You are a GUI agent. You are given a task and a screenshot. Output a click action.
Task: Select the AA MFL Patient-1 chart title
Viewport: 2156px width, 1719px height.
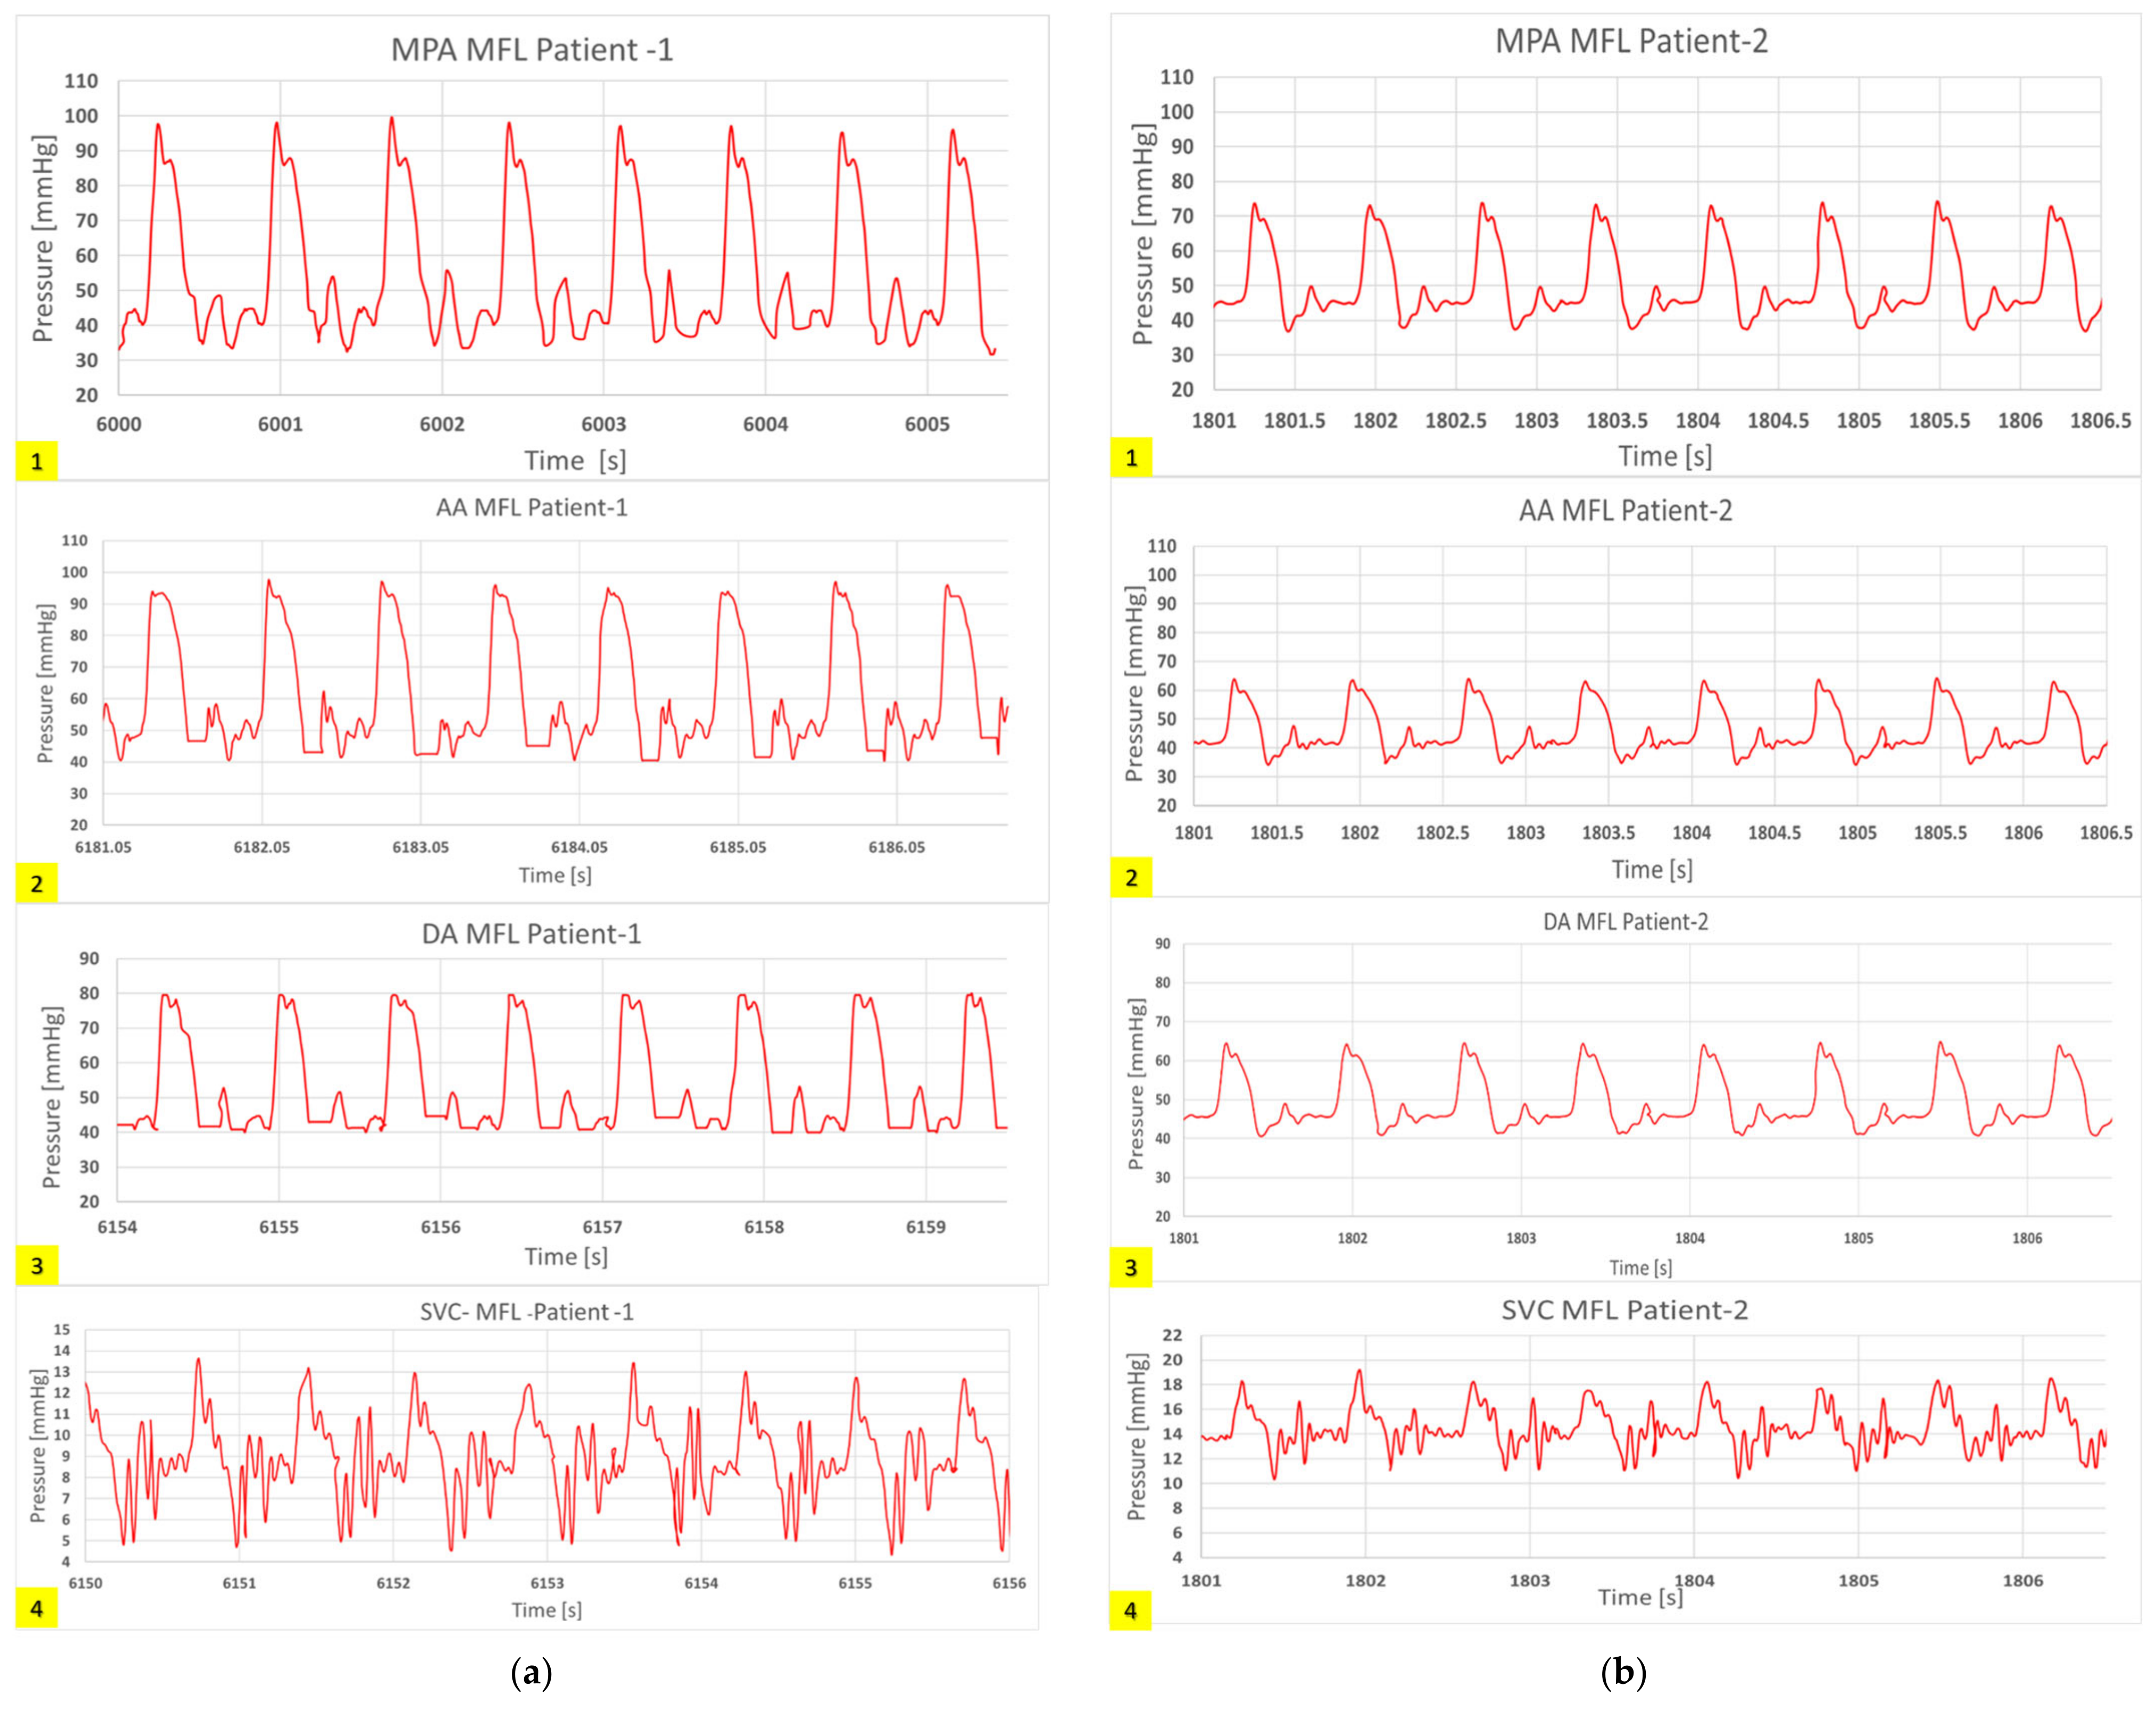coord(531,508)
